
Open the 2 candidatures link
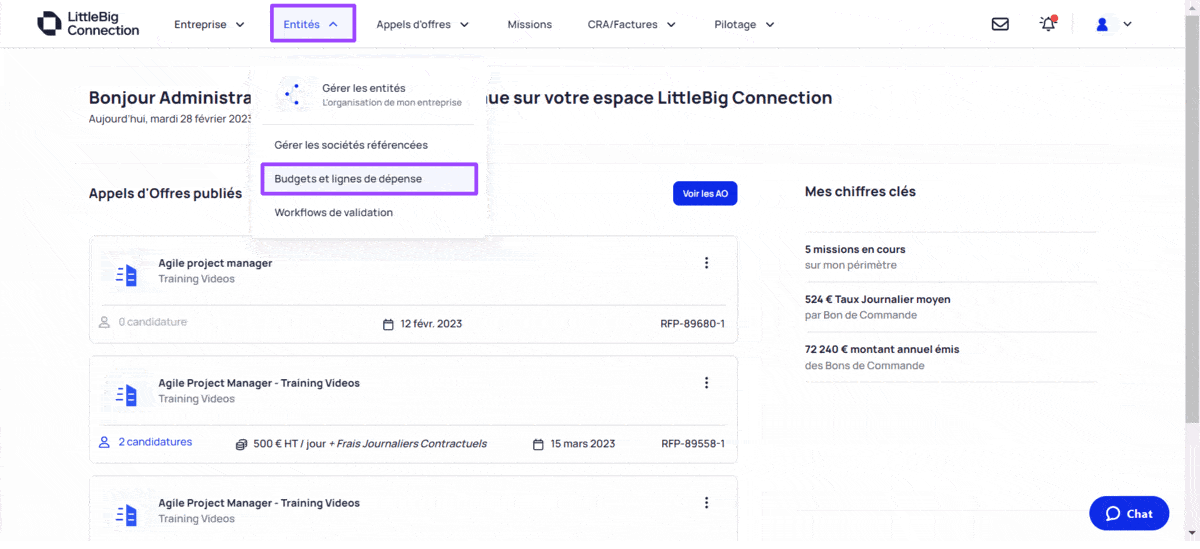pyautogui.click(x=155, y=441)
